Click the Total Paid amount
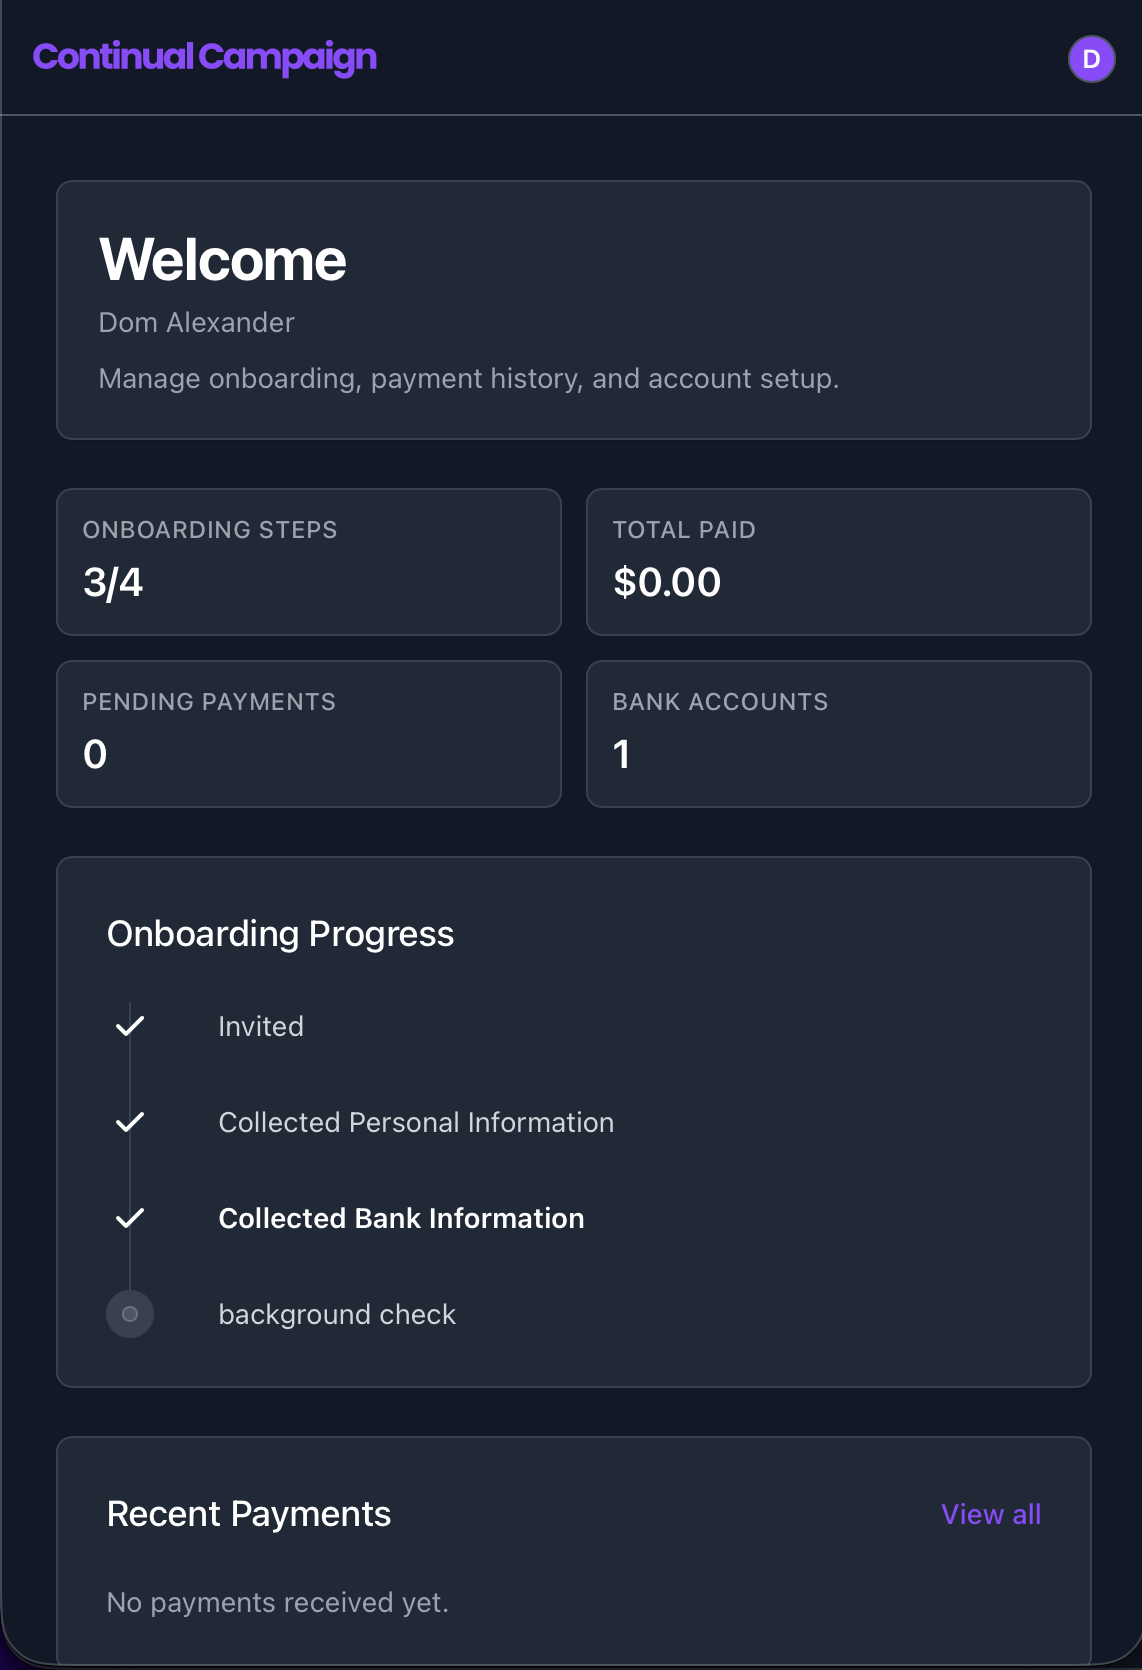This screenshot has height=1670, width=1142. click(668, 582)
